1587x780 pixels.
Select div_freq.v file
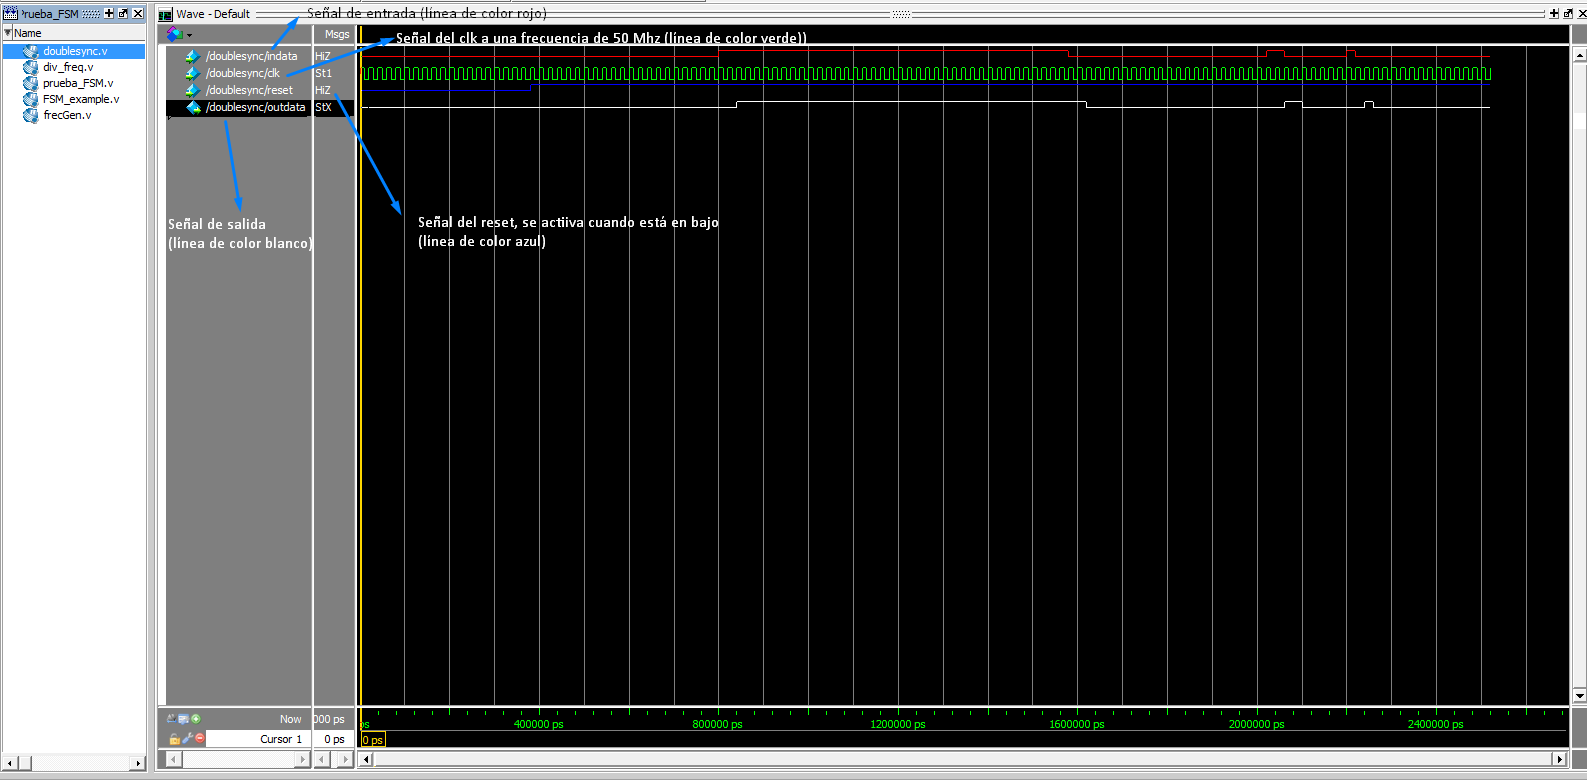point(68,67)
